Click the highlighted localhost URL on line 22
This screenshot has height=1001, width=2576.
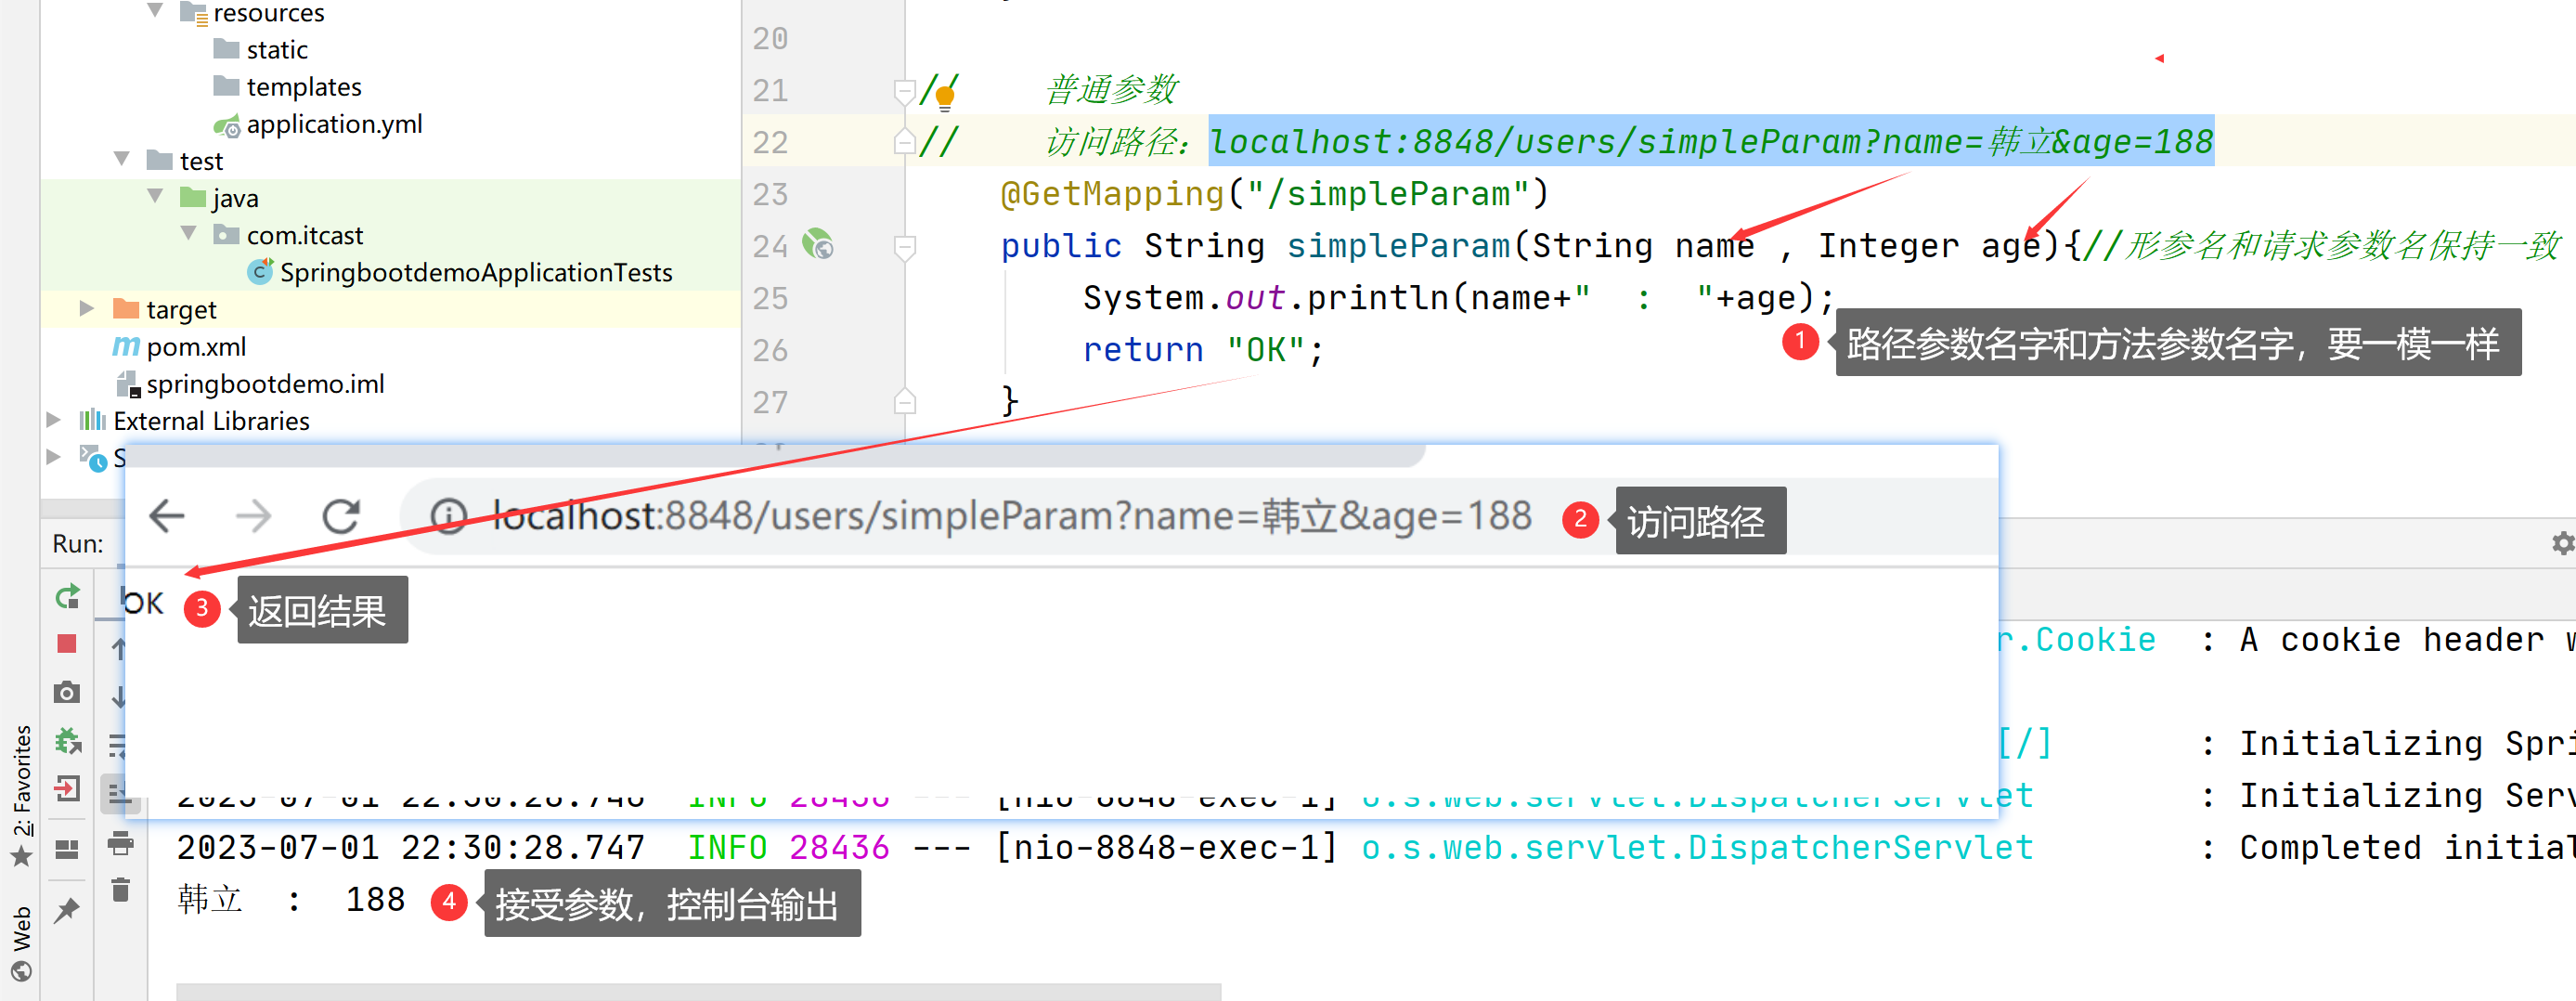coord(1711,141)
